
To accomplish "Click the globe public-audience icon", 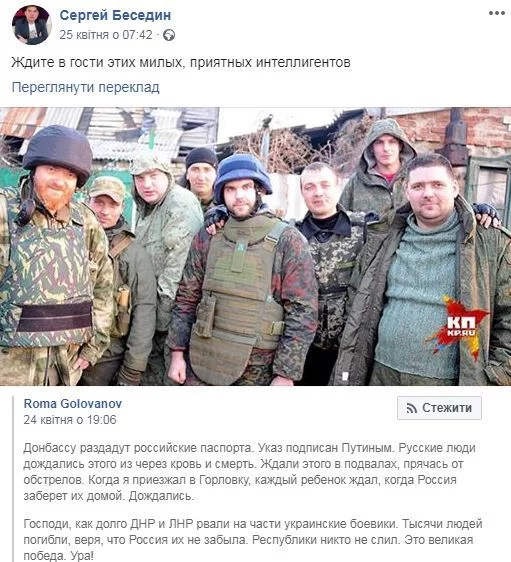I will tap(169, 35).
